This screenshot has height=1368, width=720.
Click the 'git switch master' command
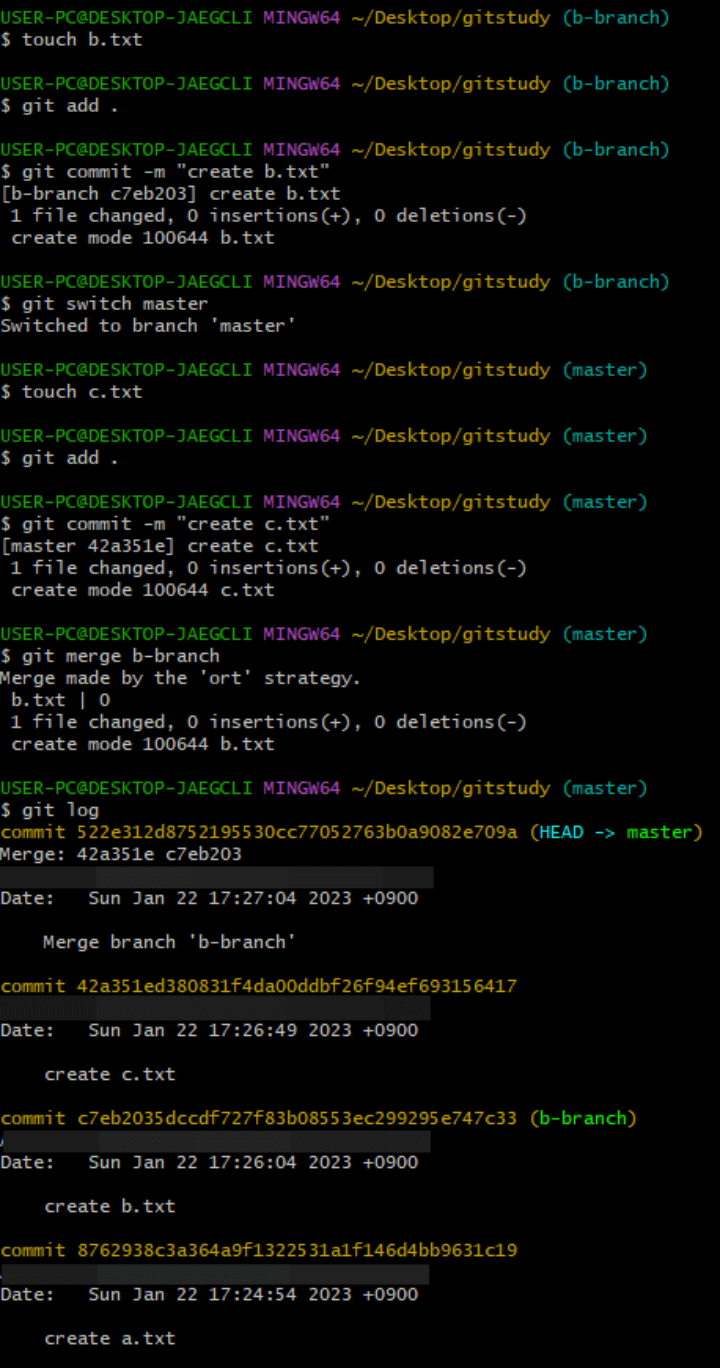click(104, 304)
